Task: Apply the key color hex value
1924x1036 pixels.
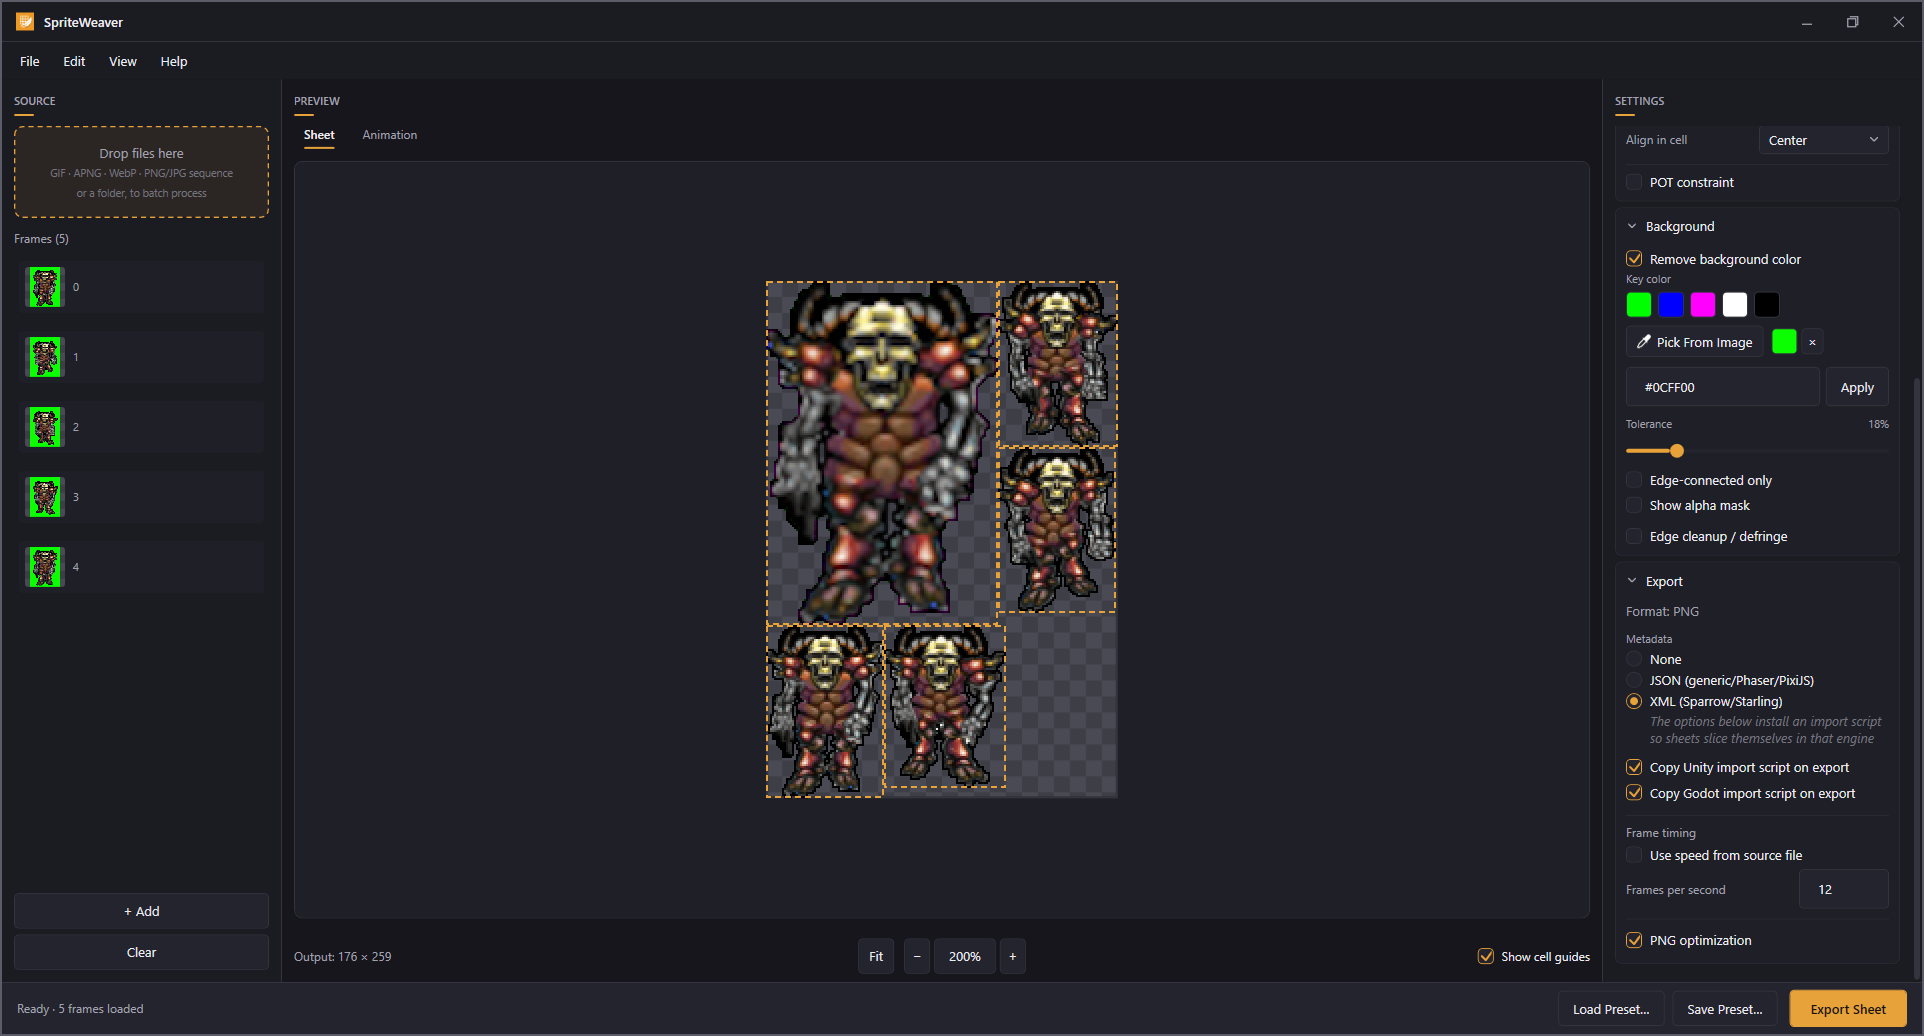Action: pos(1857,387)
